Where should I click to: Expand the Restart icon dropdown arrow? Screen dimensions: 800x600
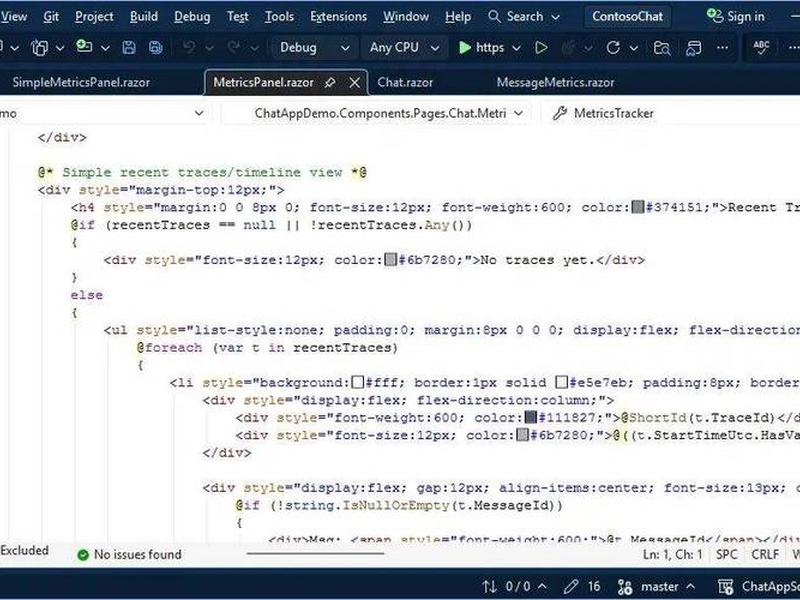[634, 48]
